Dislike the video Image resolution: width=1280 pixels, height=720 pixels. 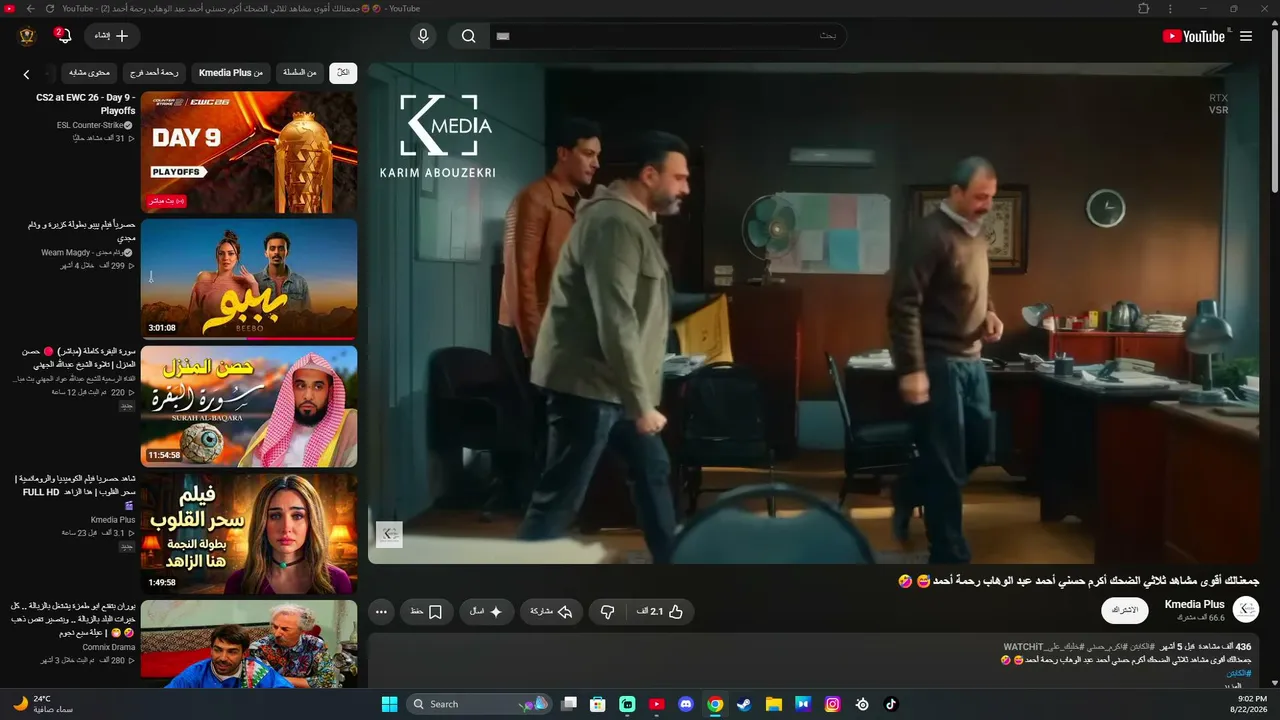tap(607, 611)
